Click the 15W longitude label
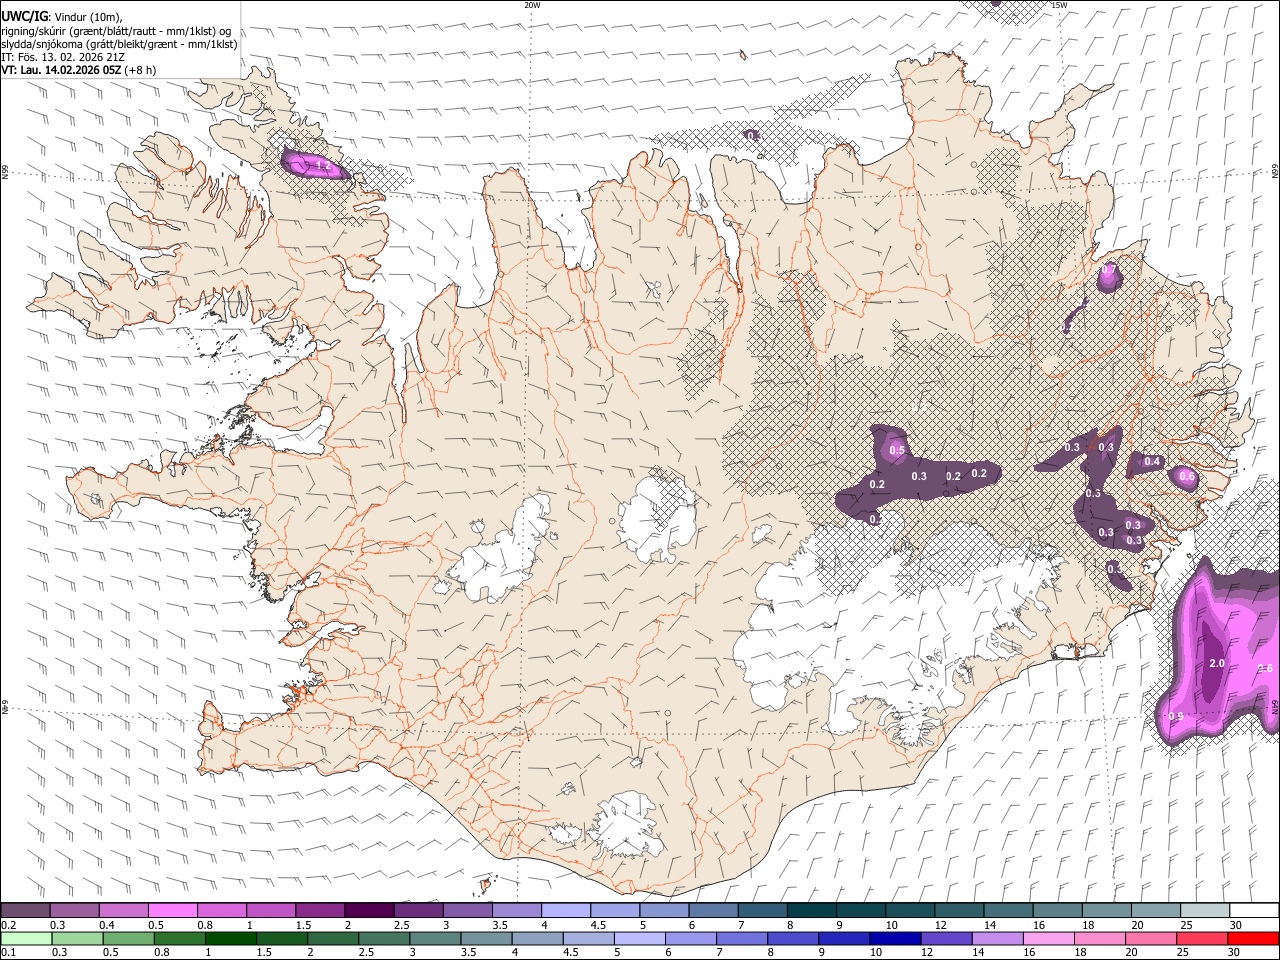The width and height of the screenshot is (1280, 960). coord(1059,5)
